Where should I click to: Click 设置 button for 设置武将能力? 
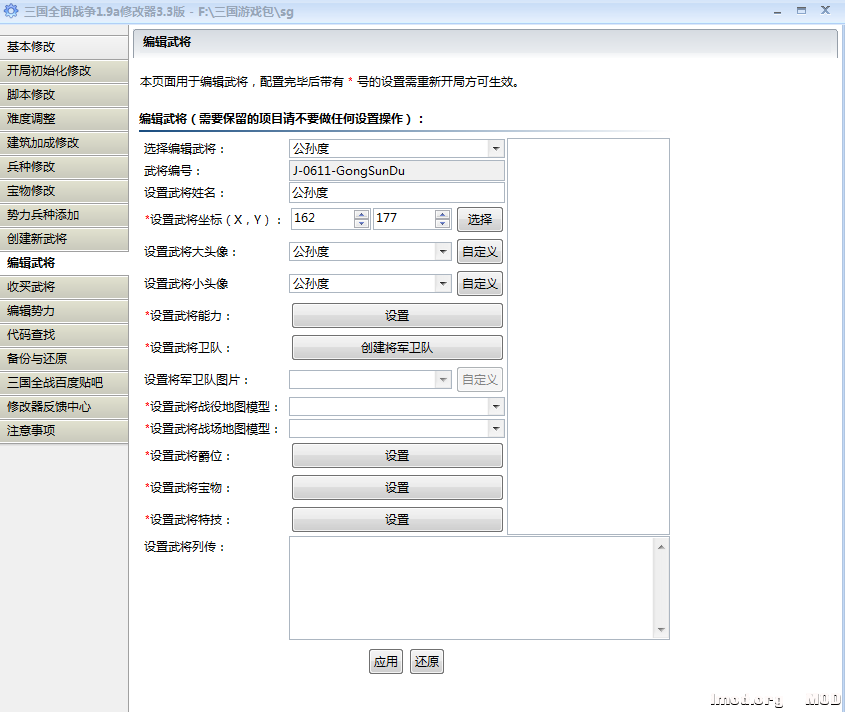[397, 316]
